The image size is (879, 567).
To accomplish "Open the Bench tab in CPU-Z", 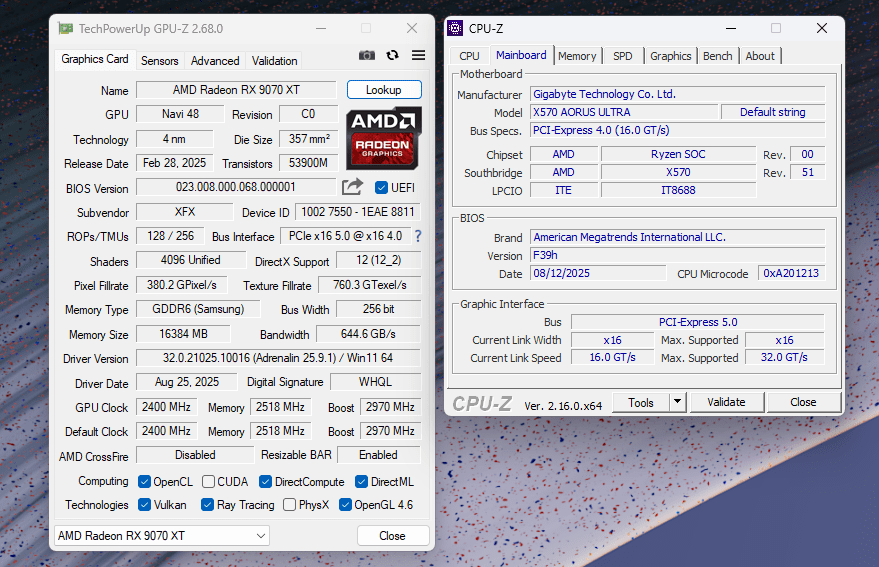I will point(718,56).
